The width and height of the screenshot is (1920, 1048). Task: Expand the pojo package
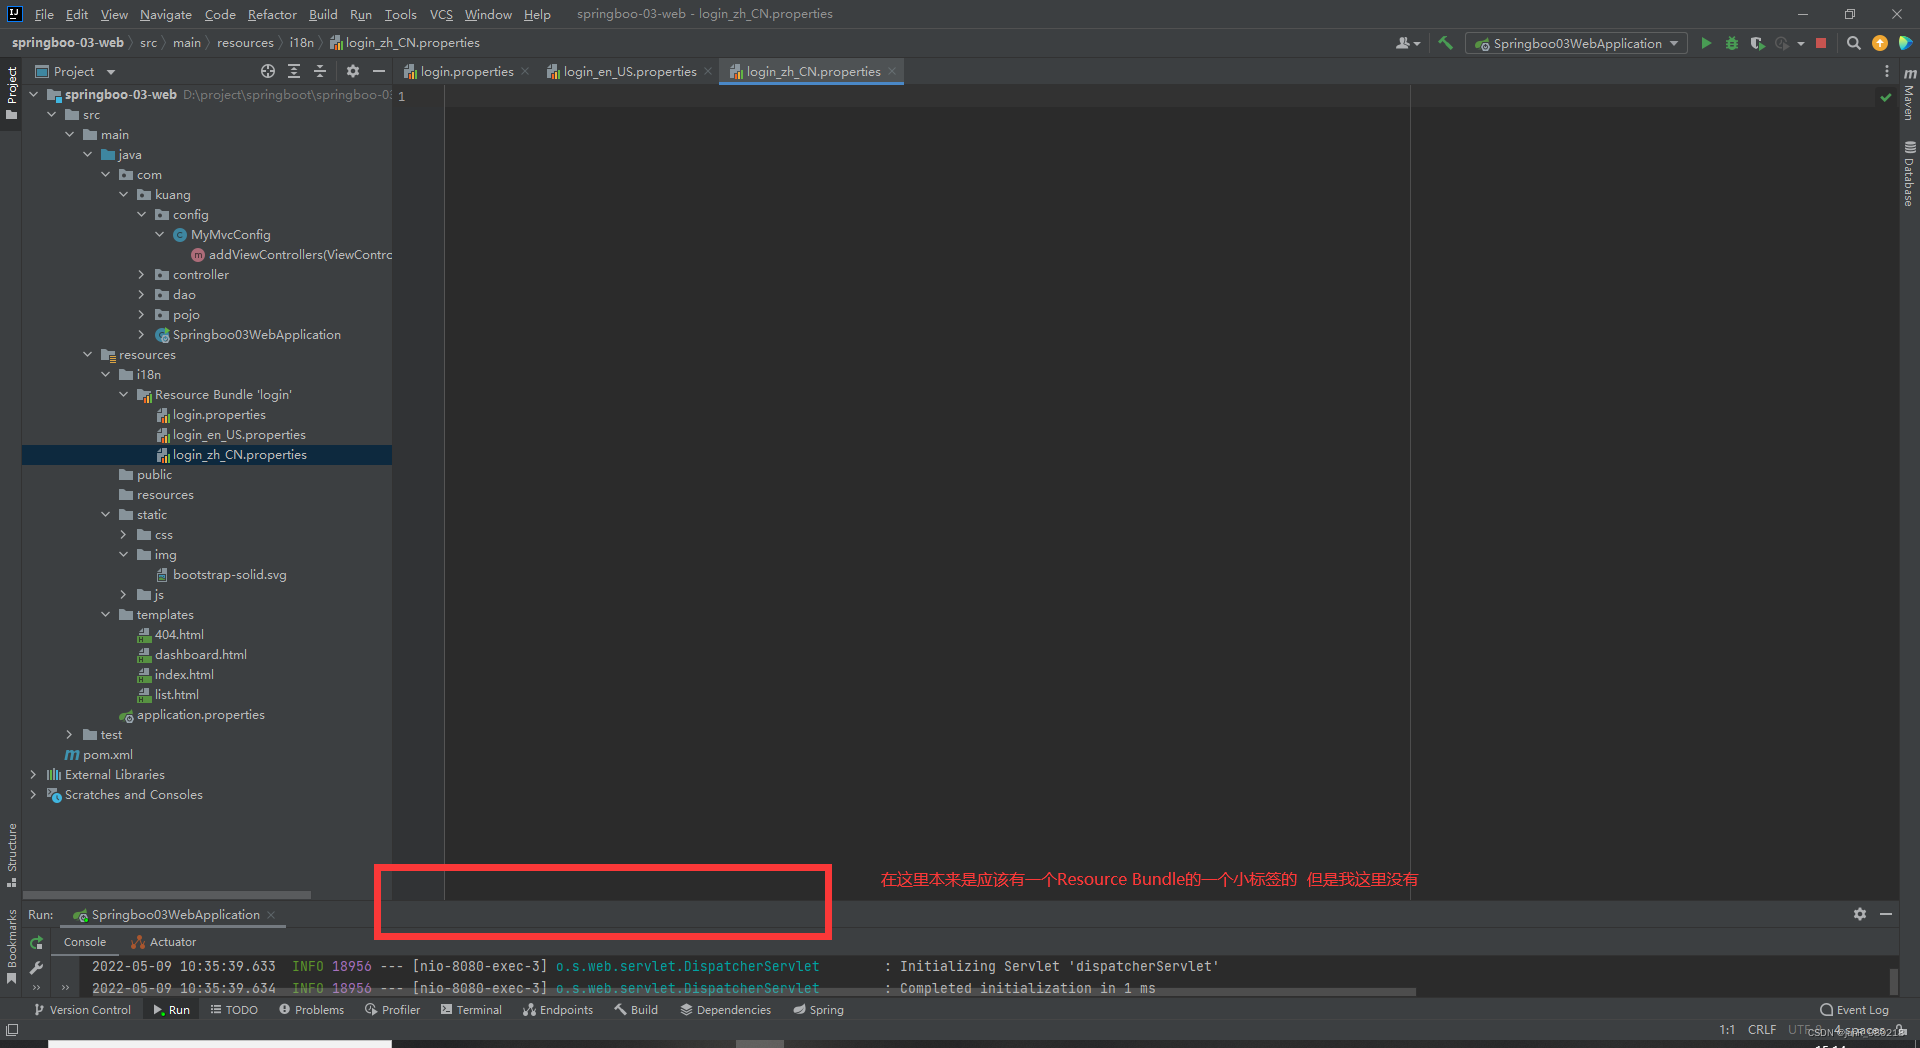click(x=141, y=314)
